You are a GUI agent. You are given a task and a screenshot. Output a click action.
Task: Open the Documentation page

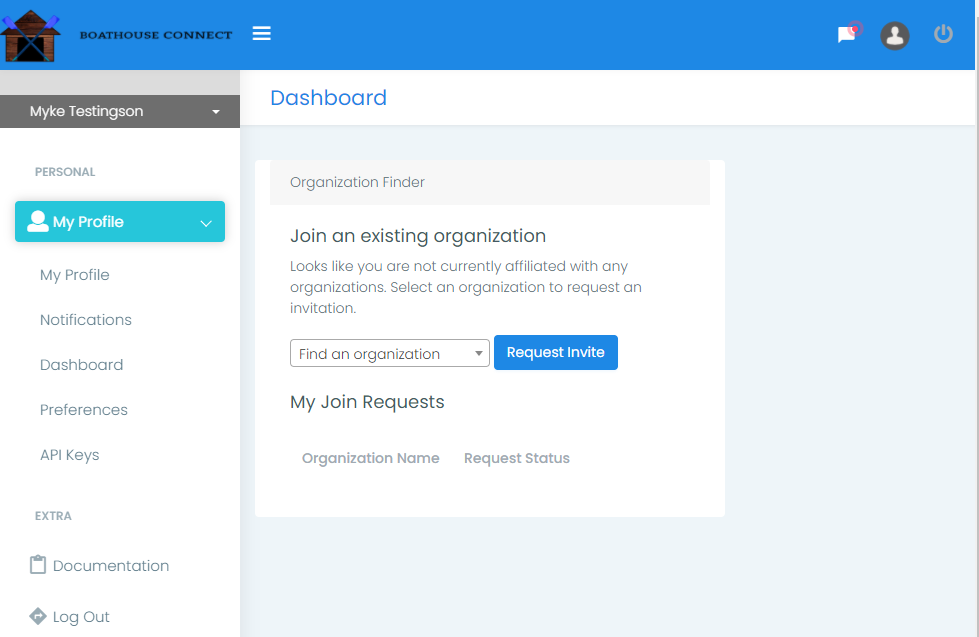(x=109, y=565)
